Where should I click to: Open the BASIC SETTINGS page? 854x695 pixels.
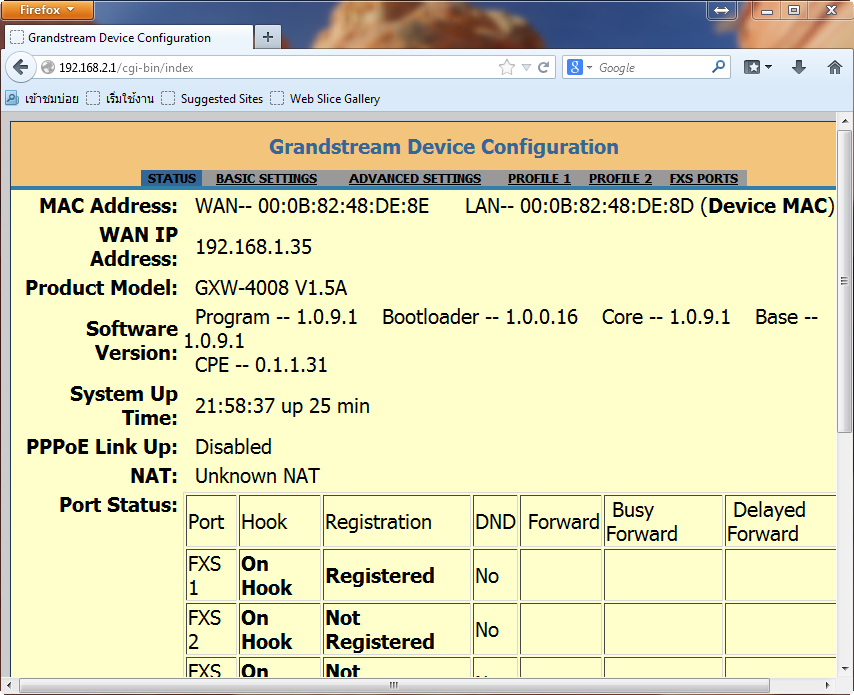click(266, 179)
